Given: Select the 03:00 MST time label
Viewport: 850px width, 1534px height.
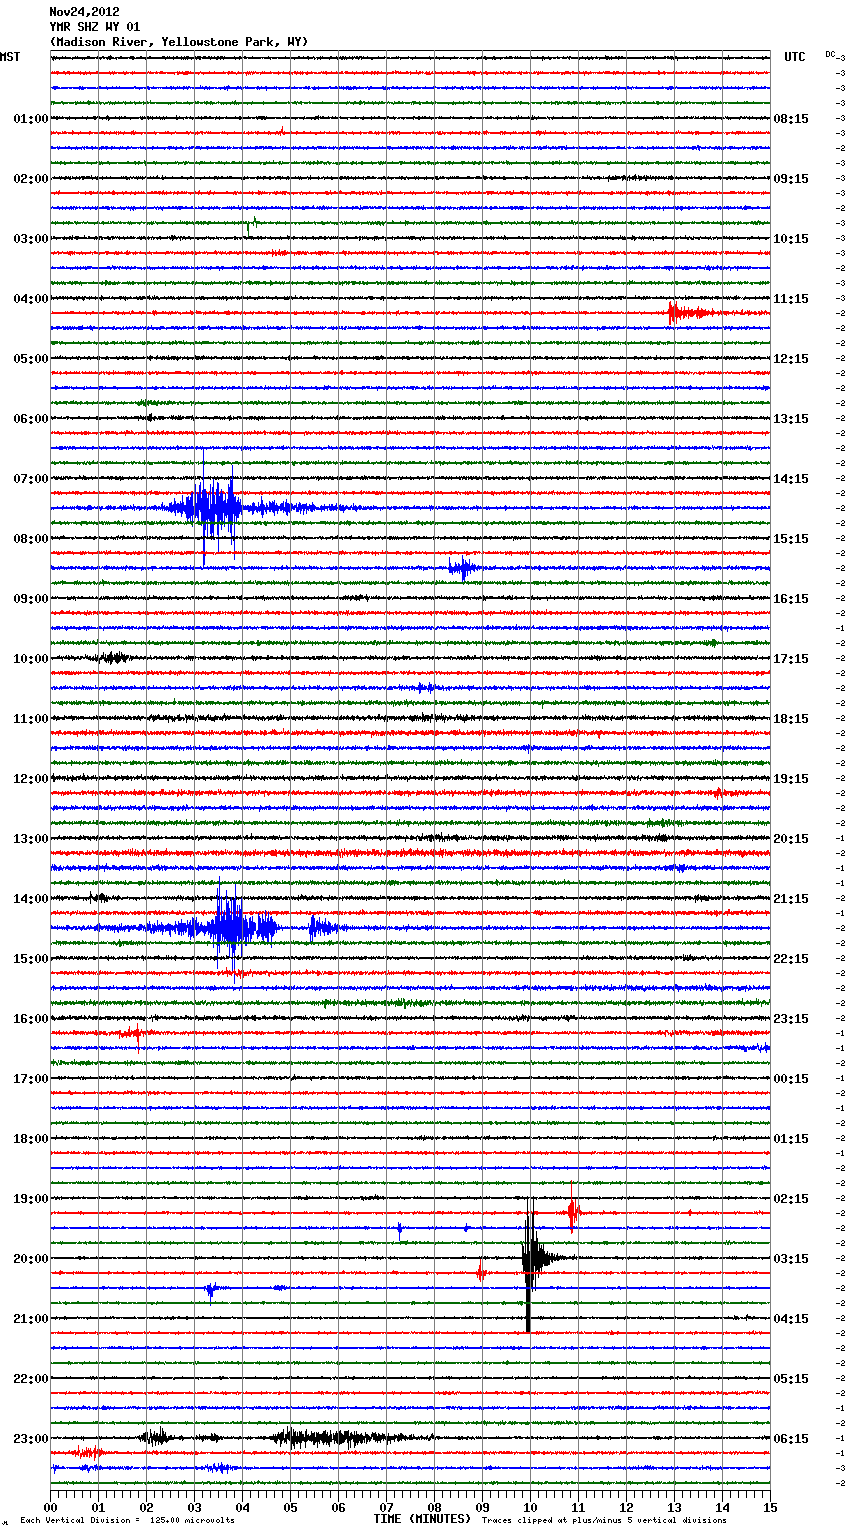Looking at the screenshot, I should [x=31, y=239].
